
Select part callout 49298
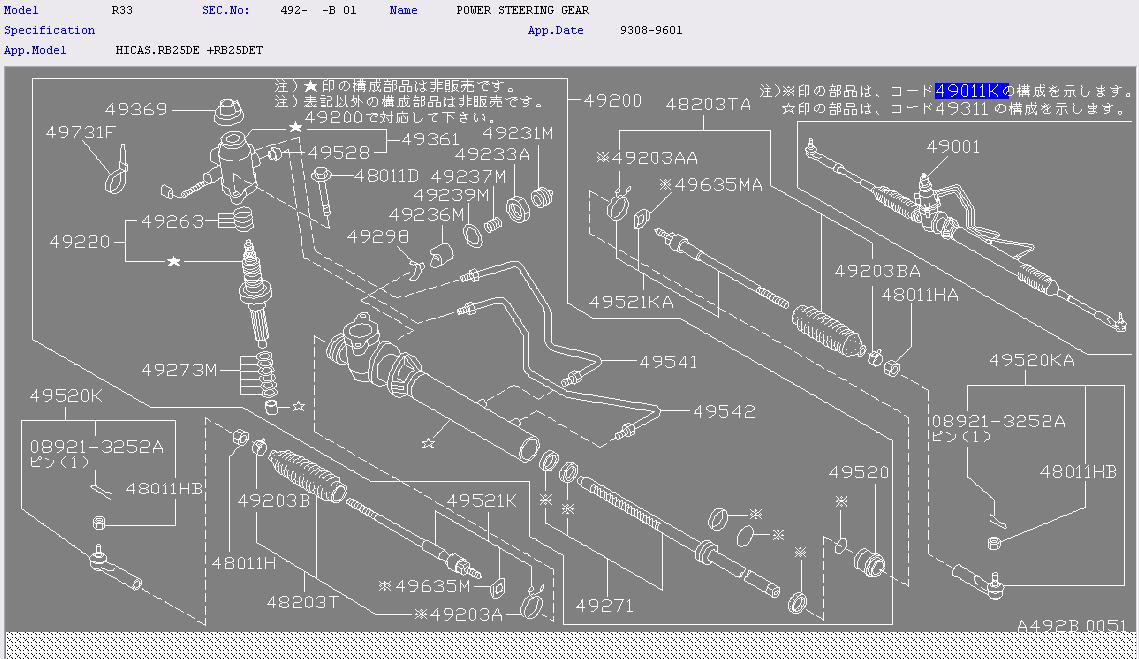click(x=378, y=237)
